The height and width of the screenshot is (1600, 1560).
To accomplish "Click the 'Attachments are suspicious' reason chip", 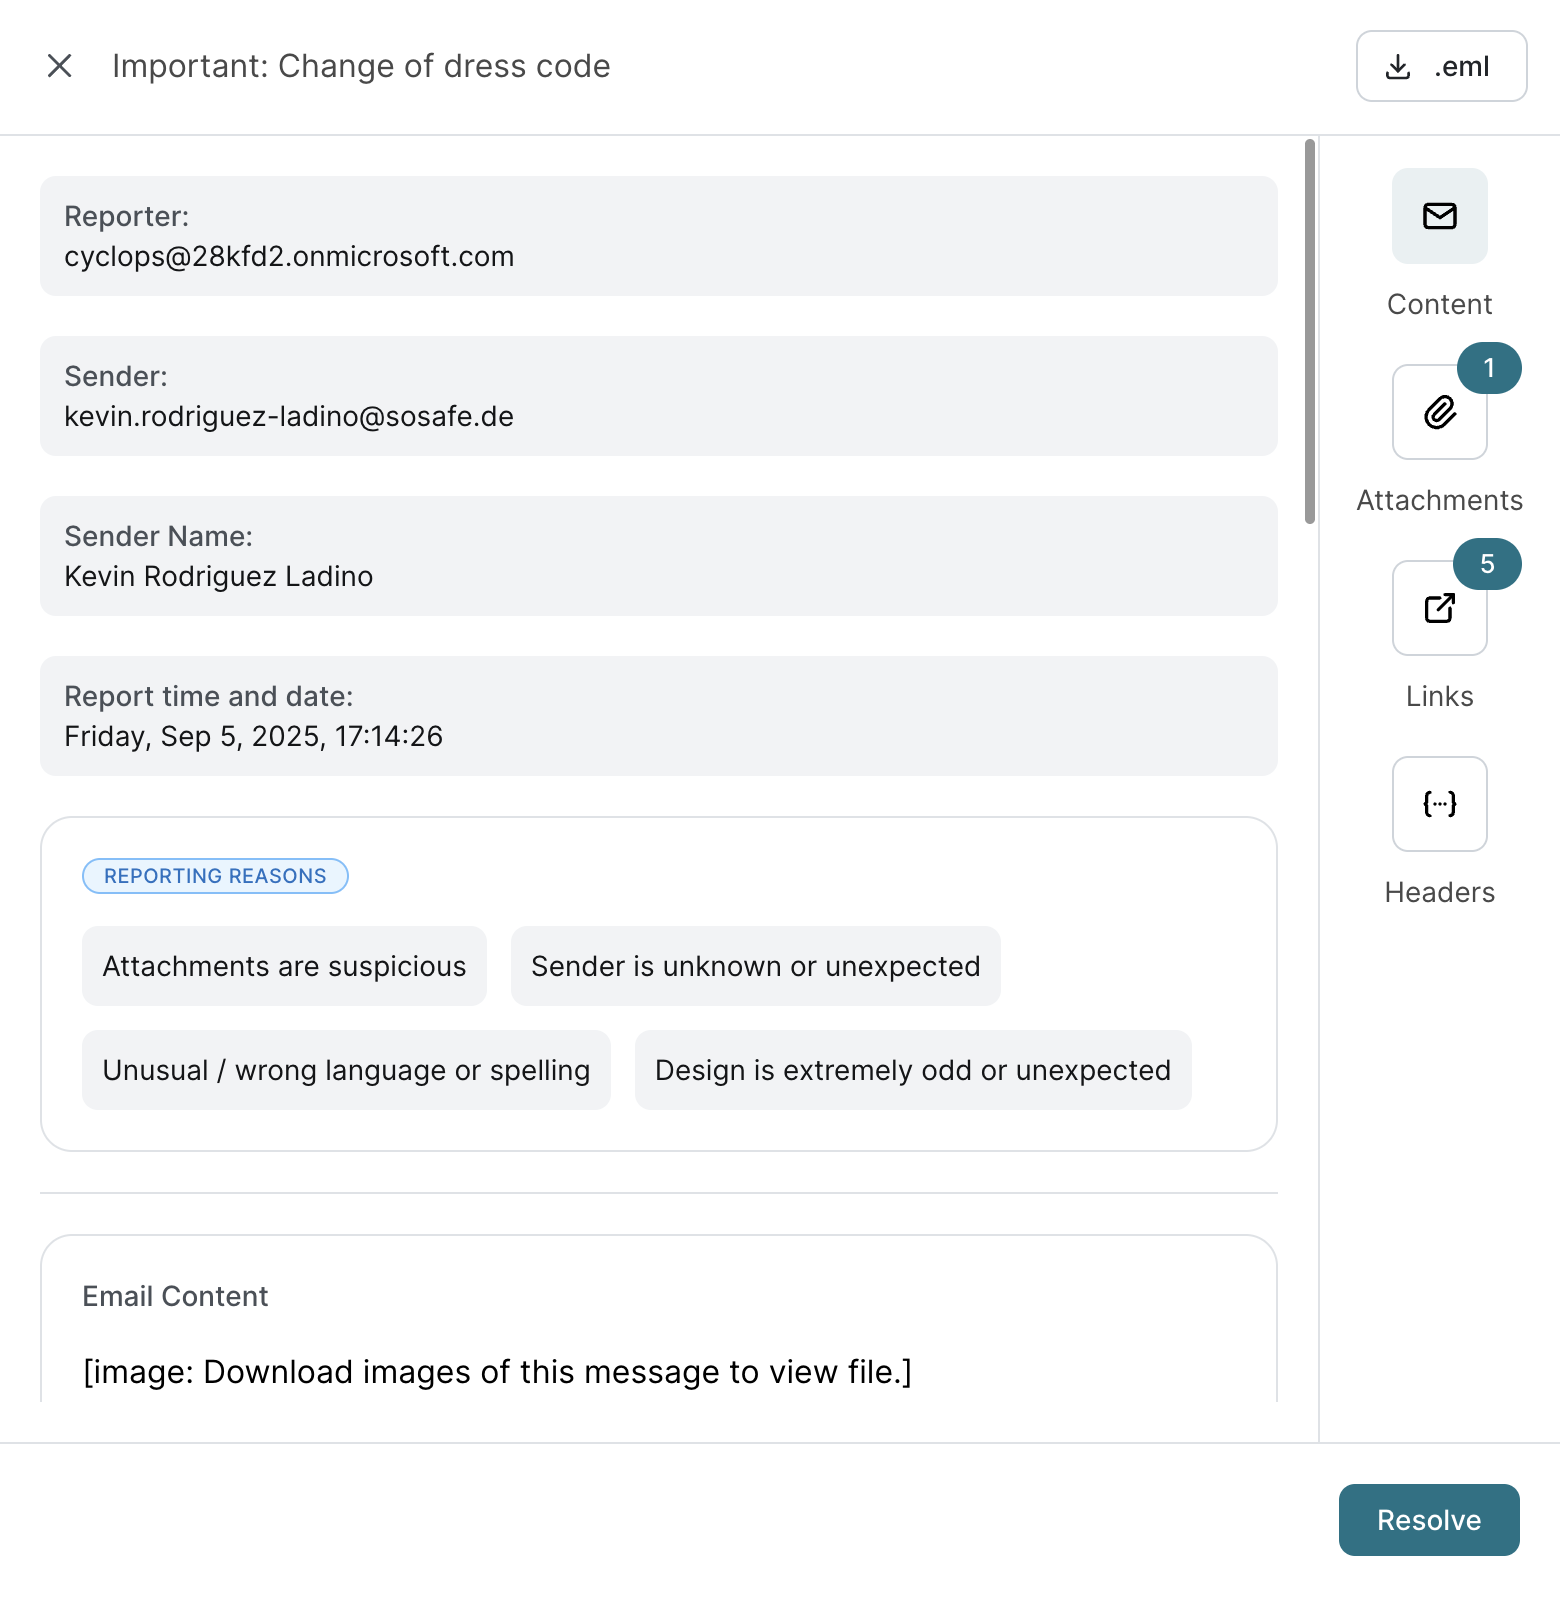I will pos(284,966).
